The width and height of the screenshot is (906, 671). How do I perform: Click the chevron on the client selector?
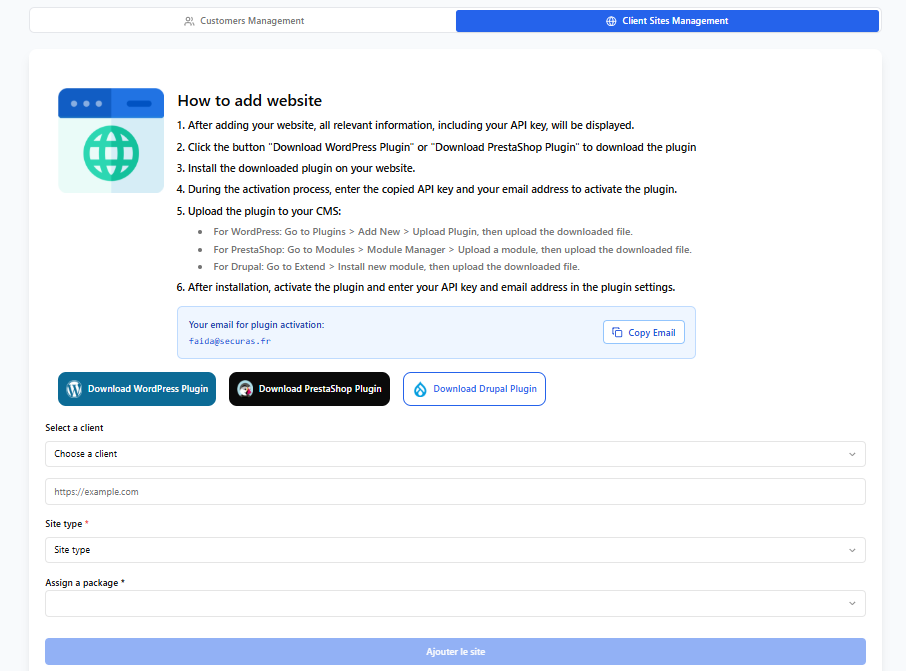(x=852, y=453)
